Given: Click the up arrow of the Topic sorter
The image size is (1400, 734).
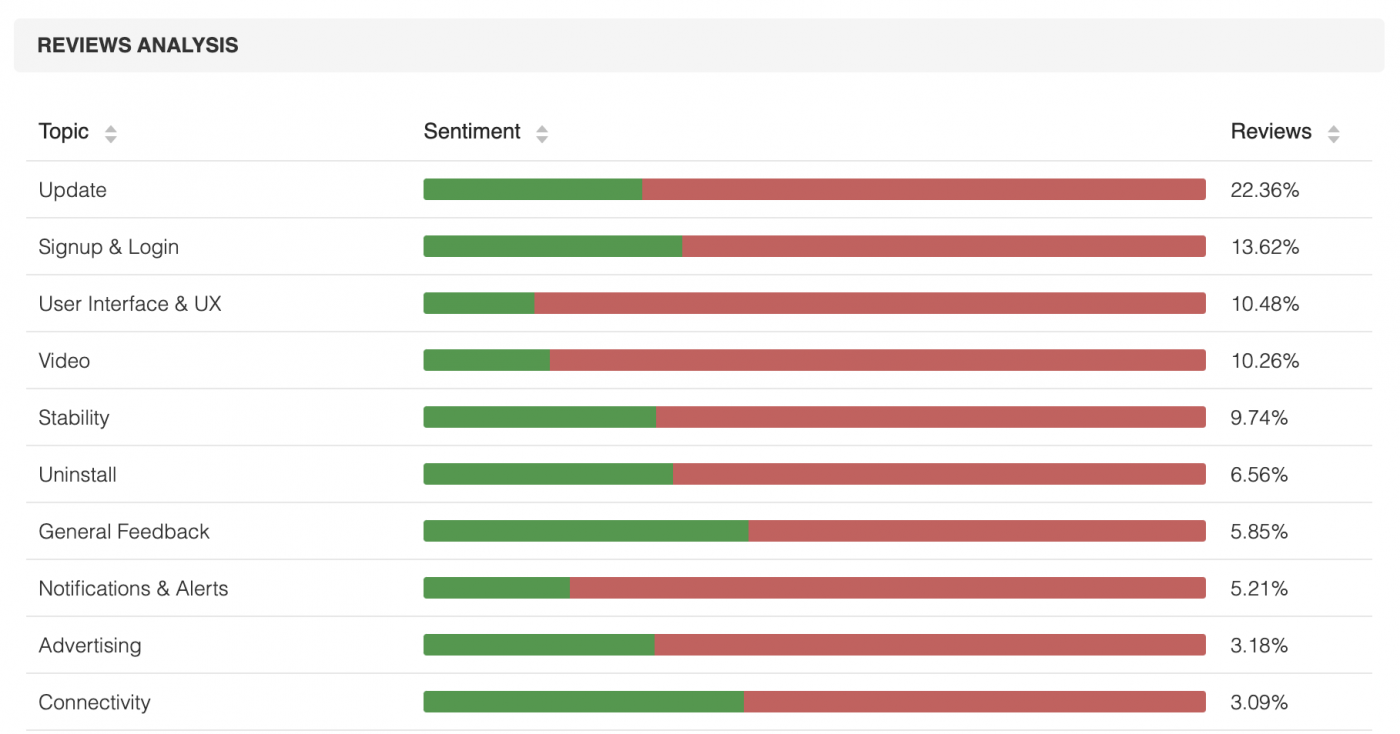Looking at the screenshot, I should click(x=110, y=126).
